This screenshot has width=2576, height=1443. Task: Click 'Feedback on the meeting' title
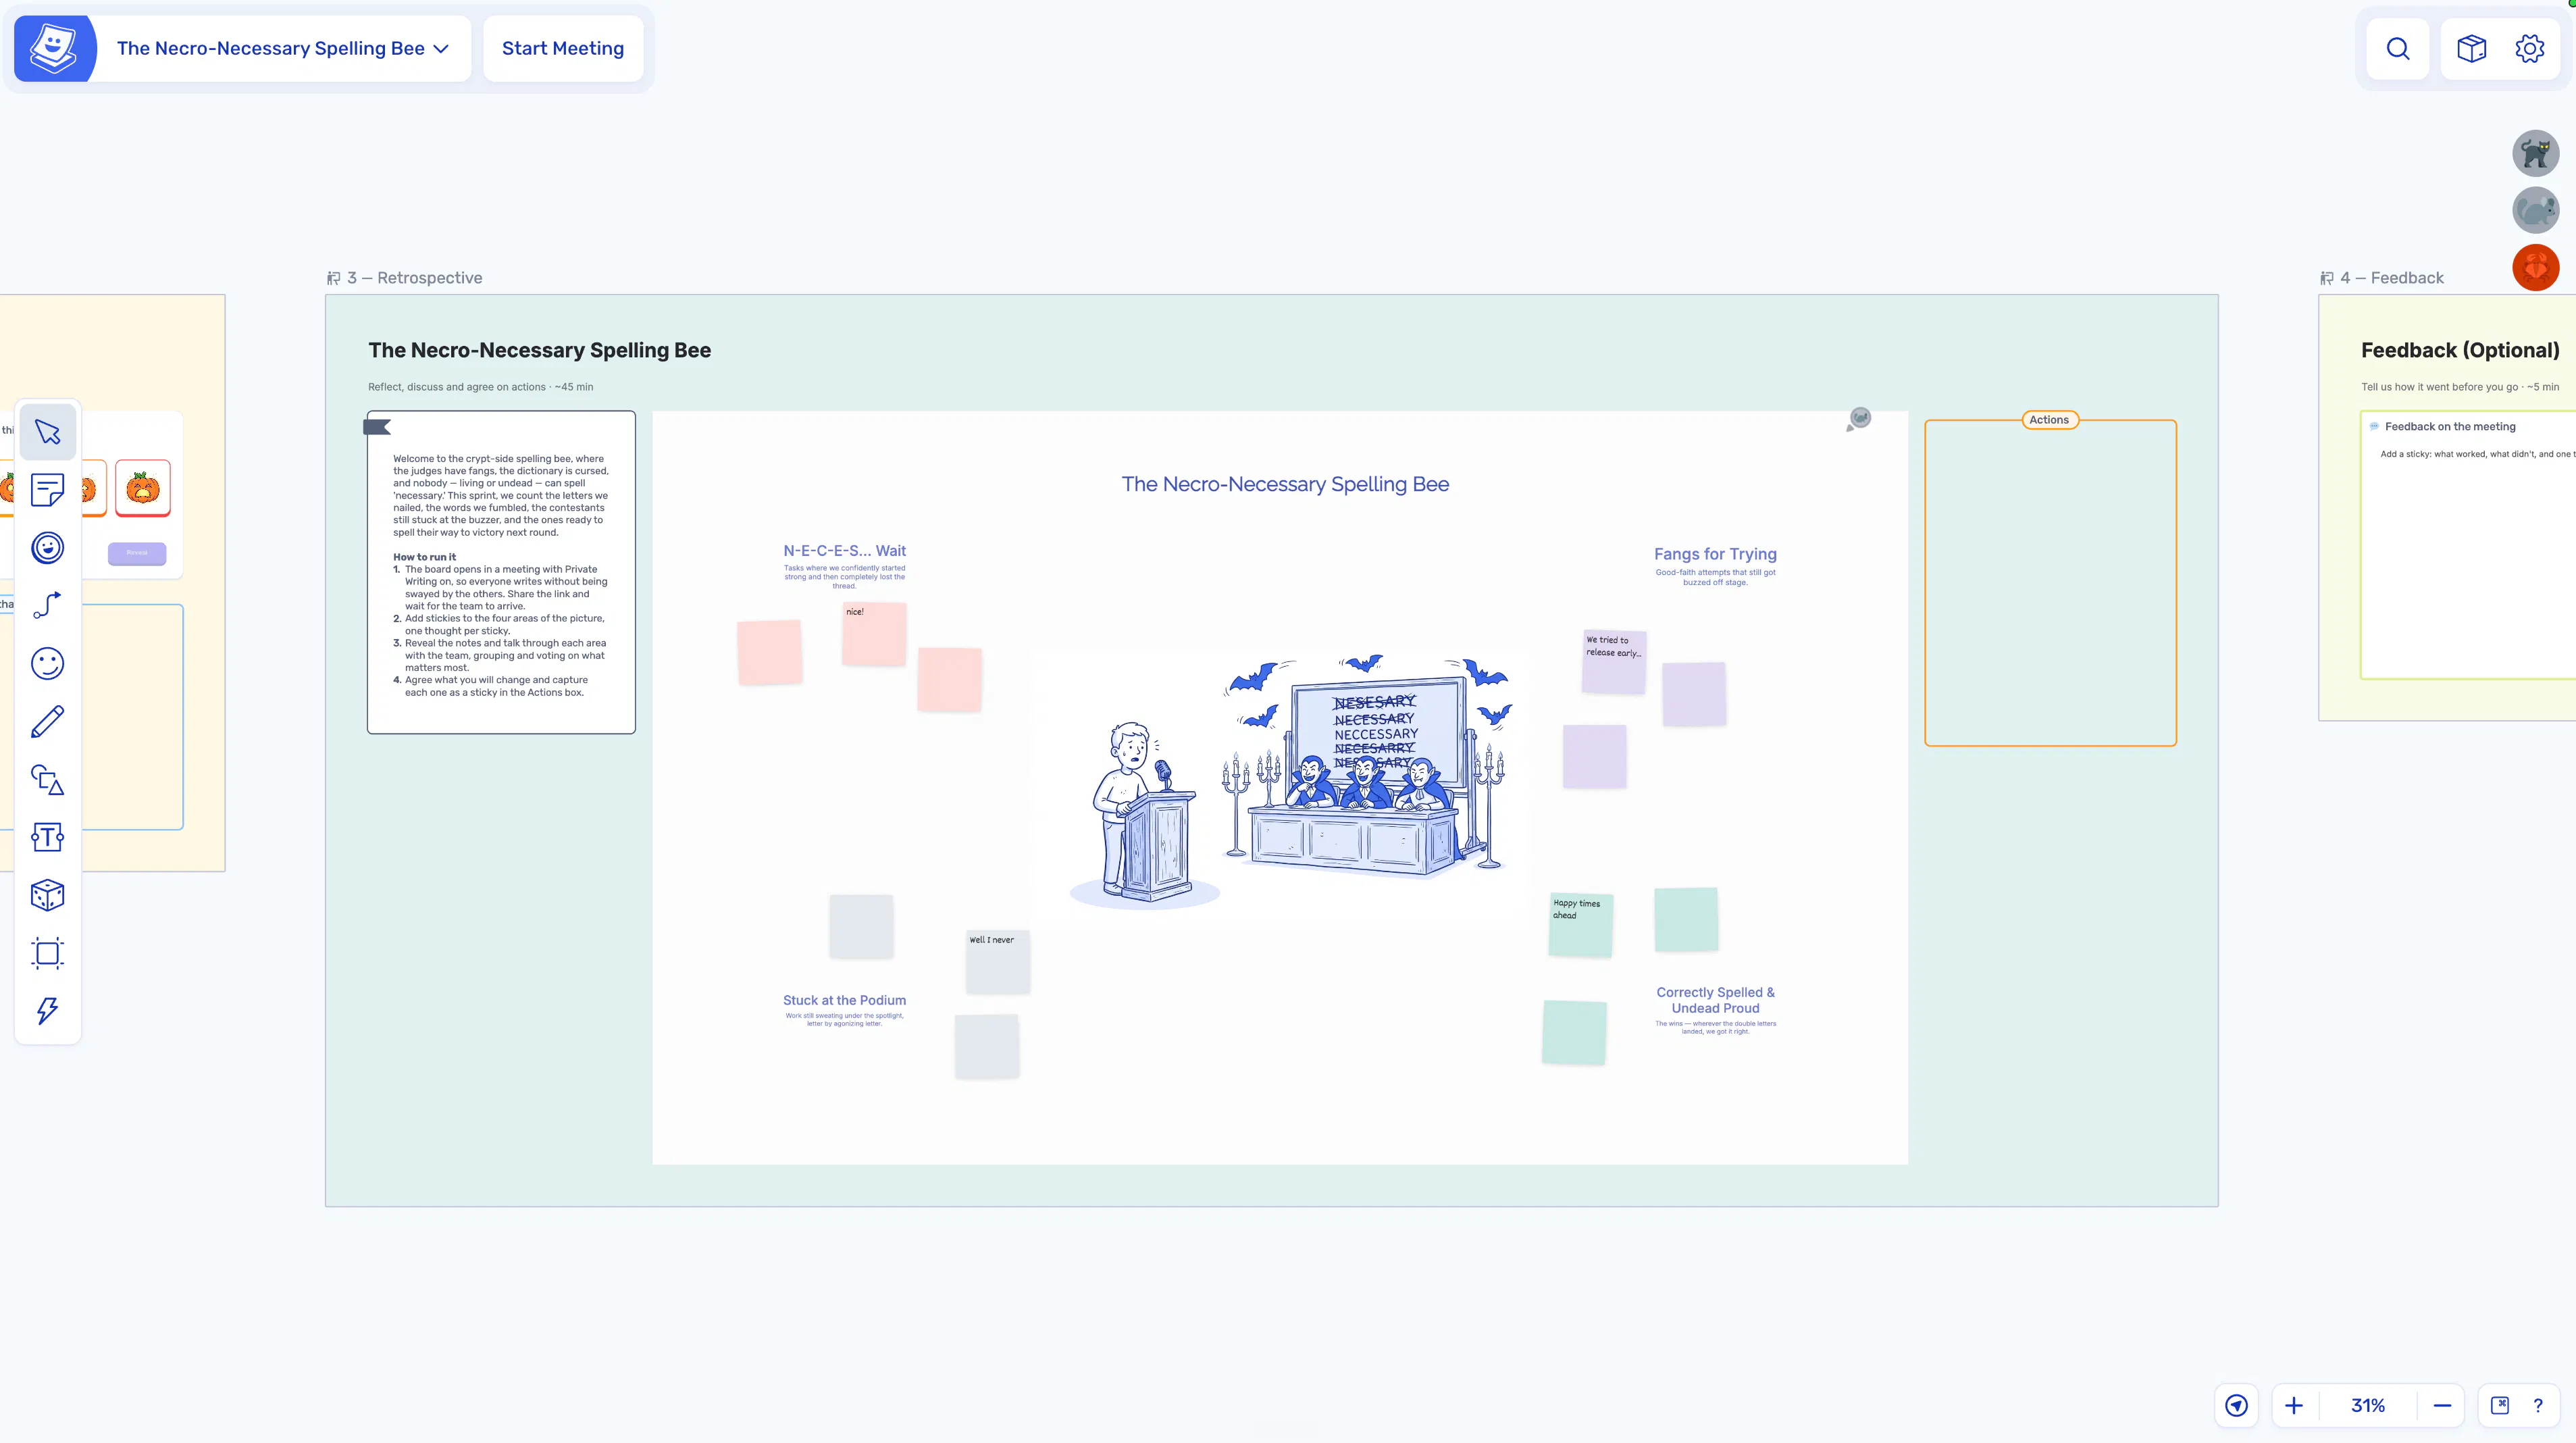pos(2450,427)
